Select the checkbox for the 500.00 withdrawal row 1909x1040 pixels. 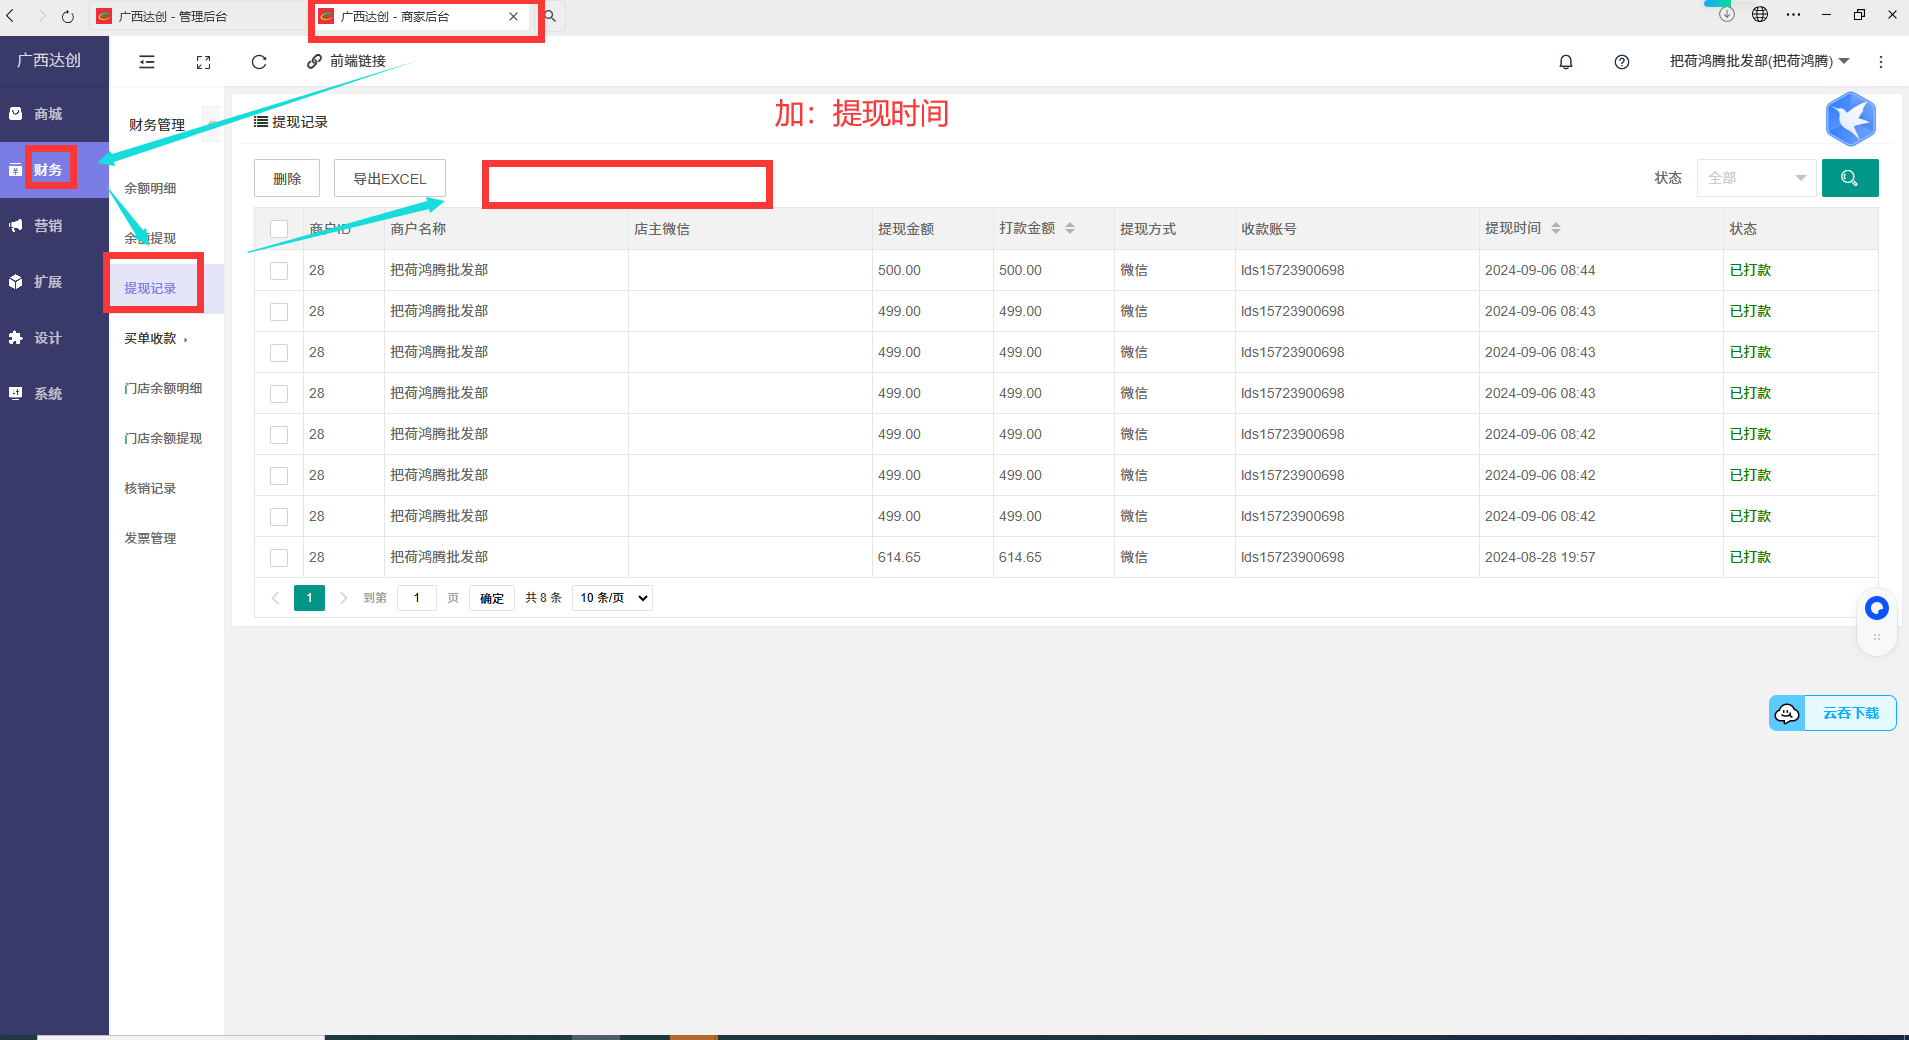pyautogui.click(x=279, y=271)
